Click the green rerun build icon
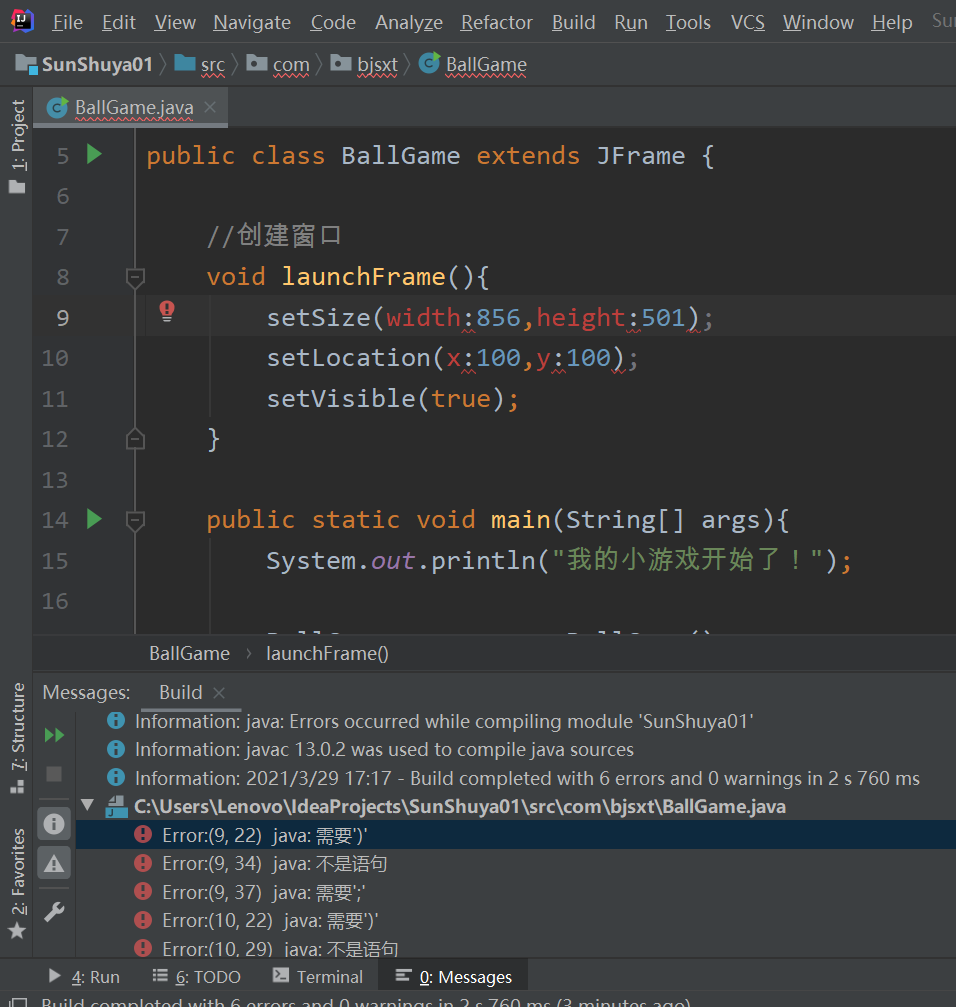 point(54,735)
